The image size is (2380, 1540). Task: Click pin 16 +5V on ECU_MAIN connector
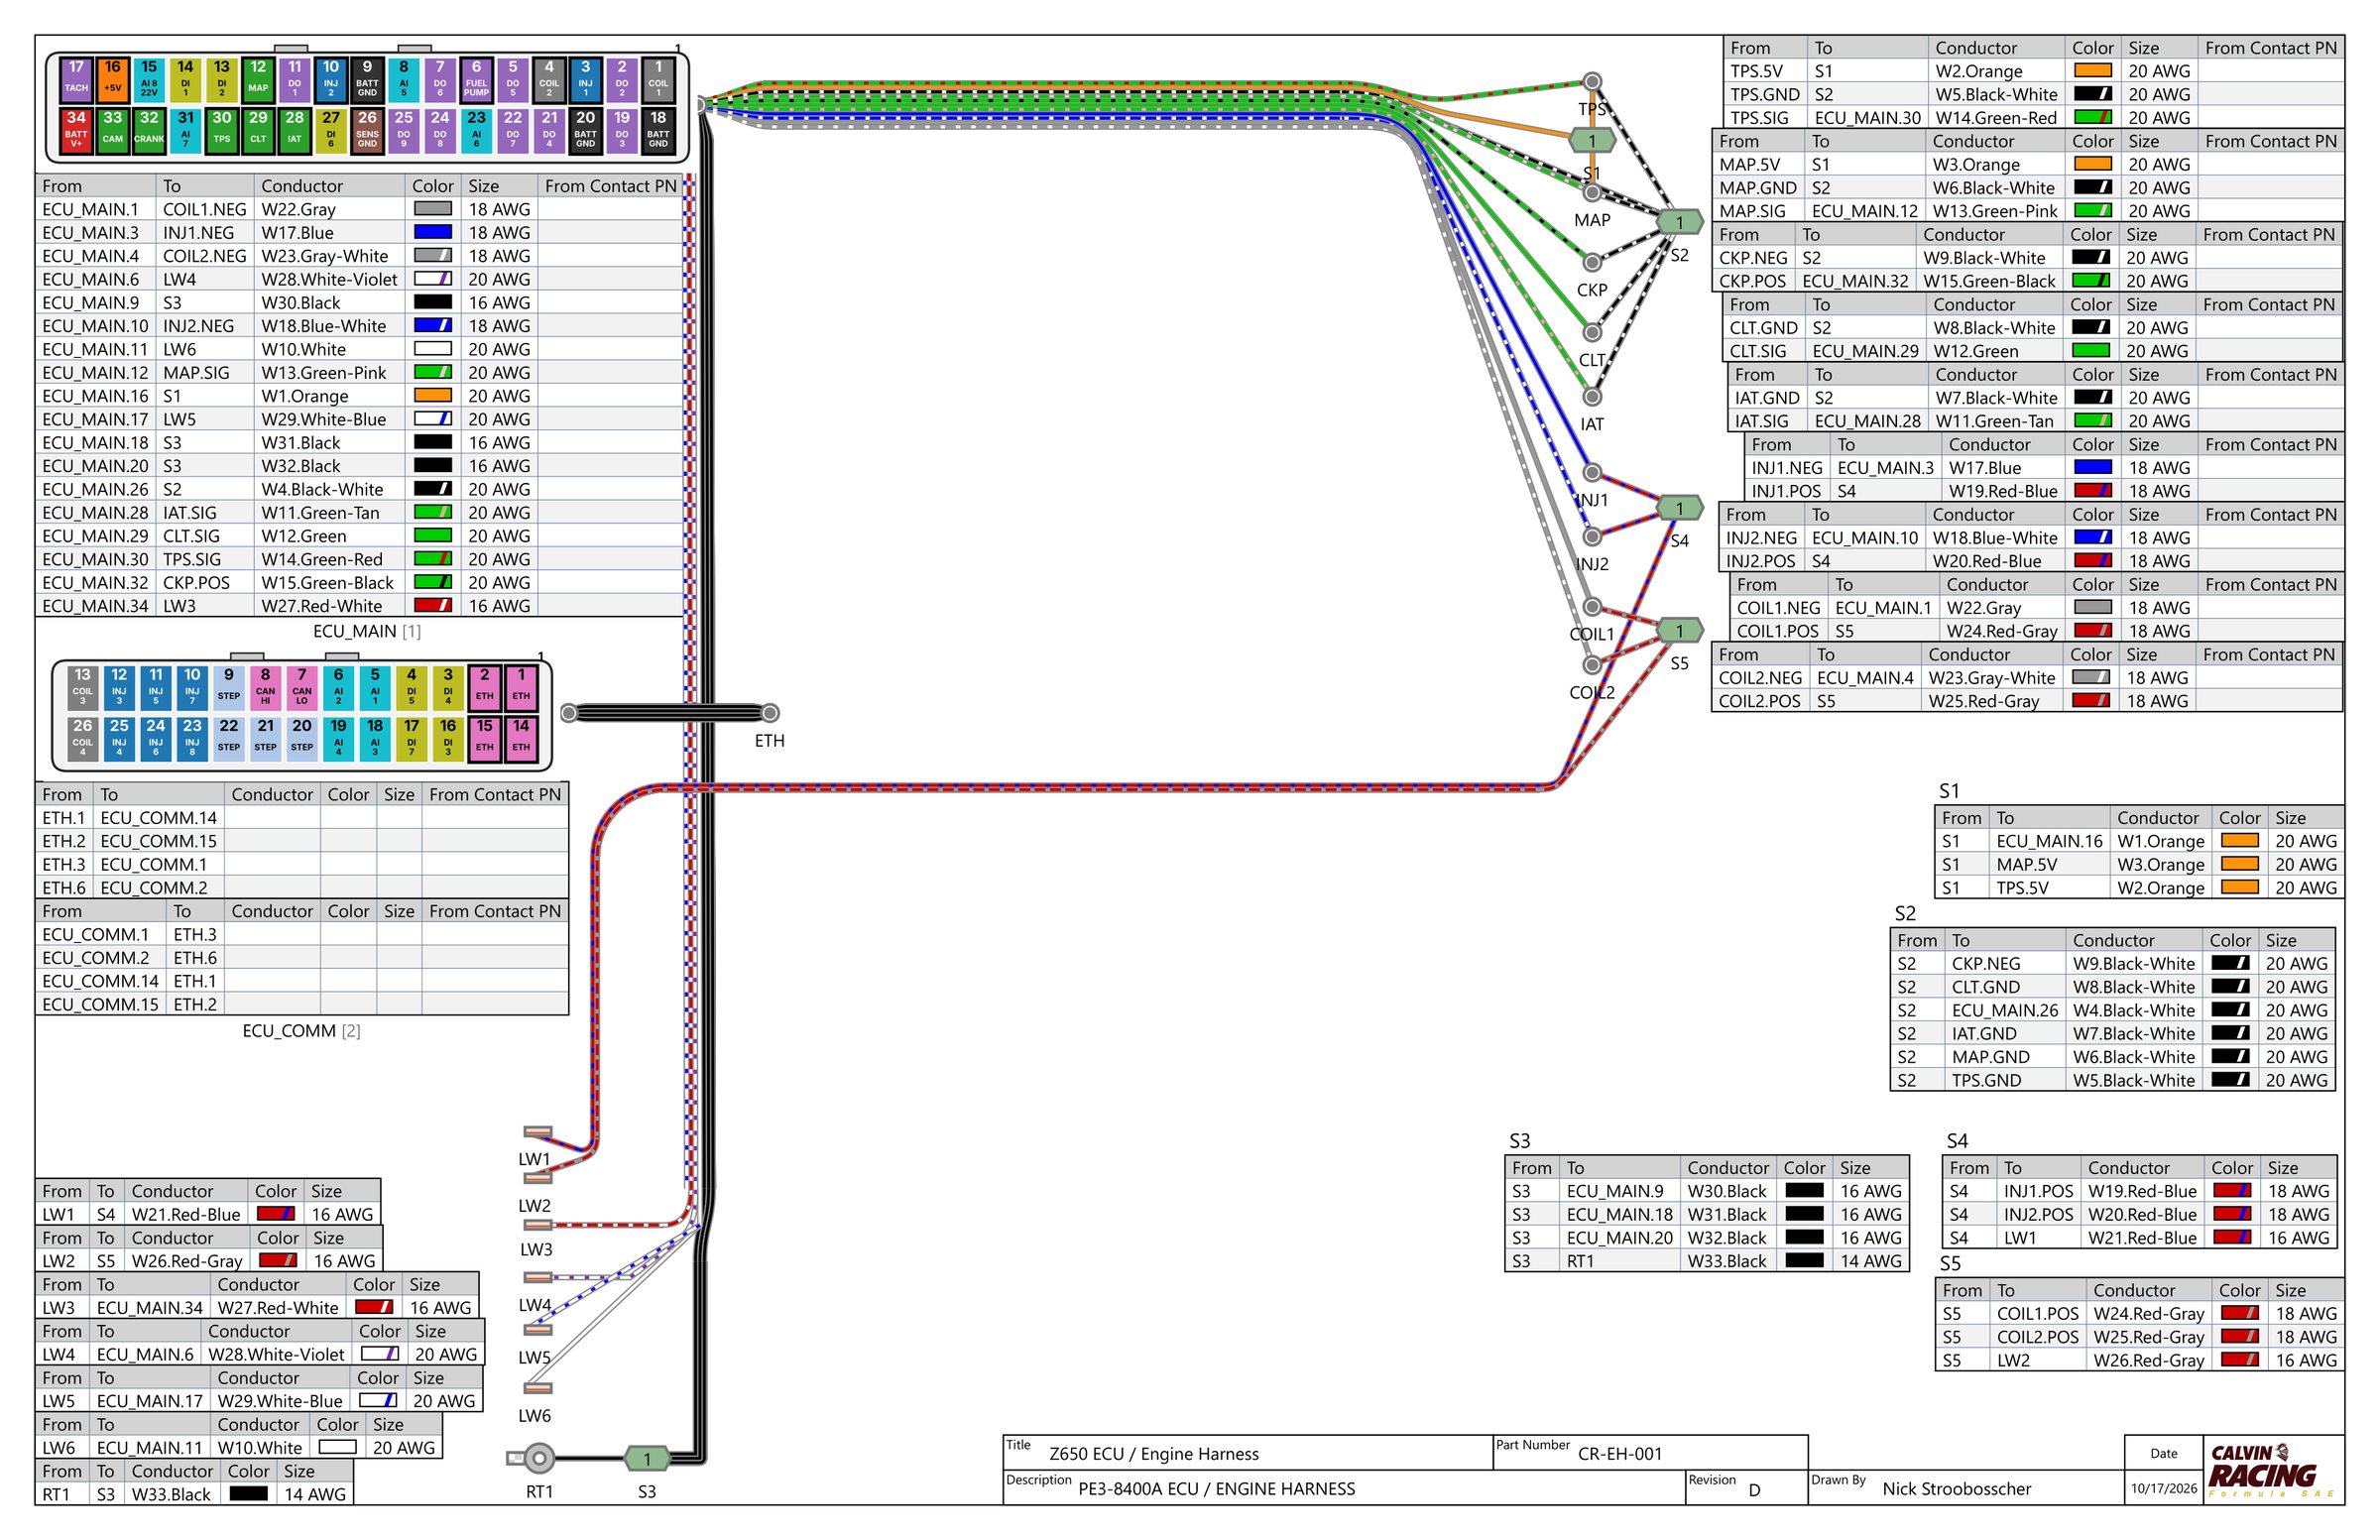[x=112, y=80]
